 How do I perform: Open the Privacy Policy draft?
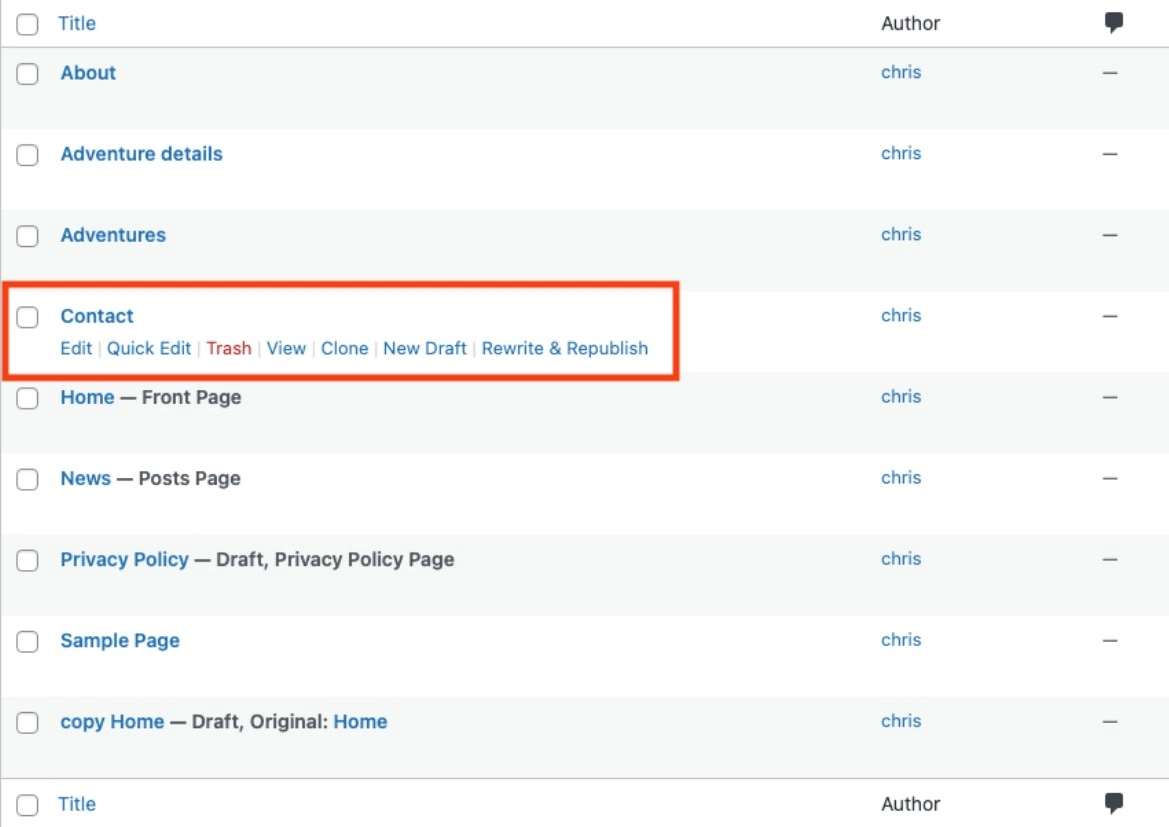[125, 559]
